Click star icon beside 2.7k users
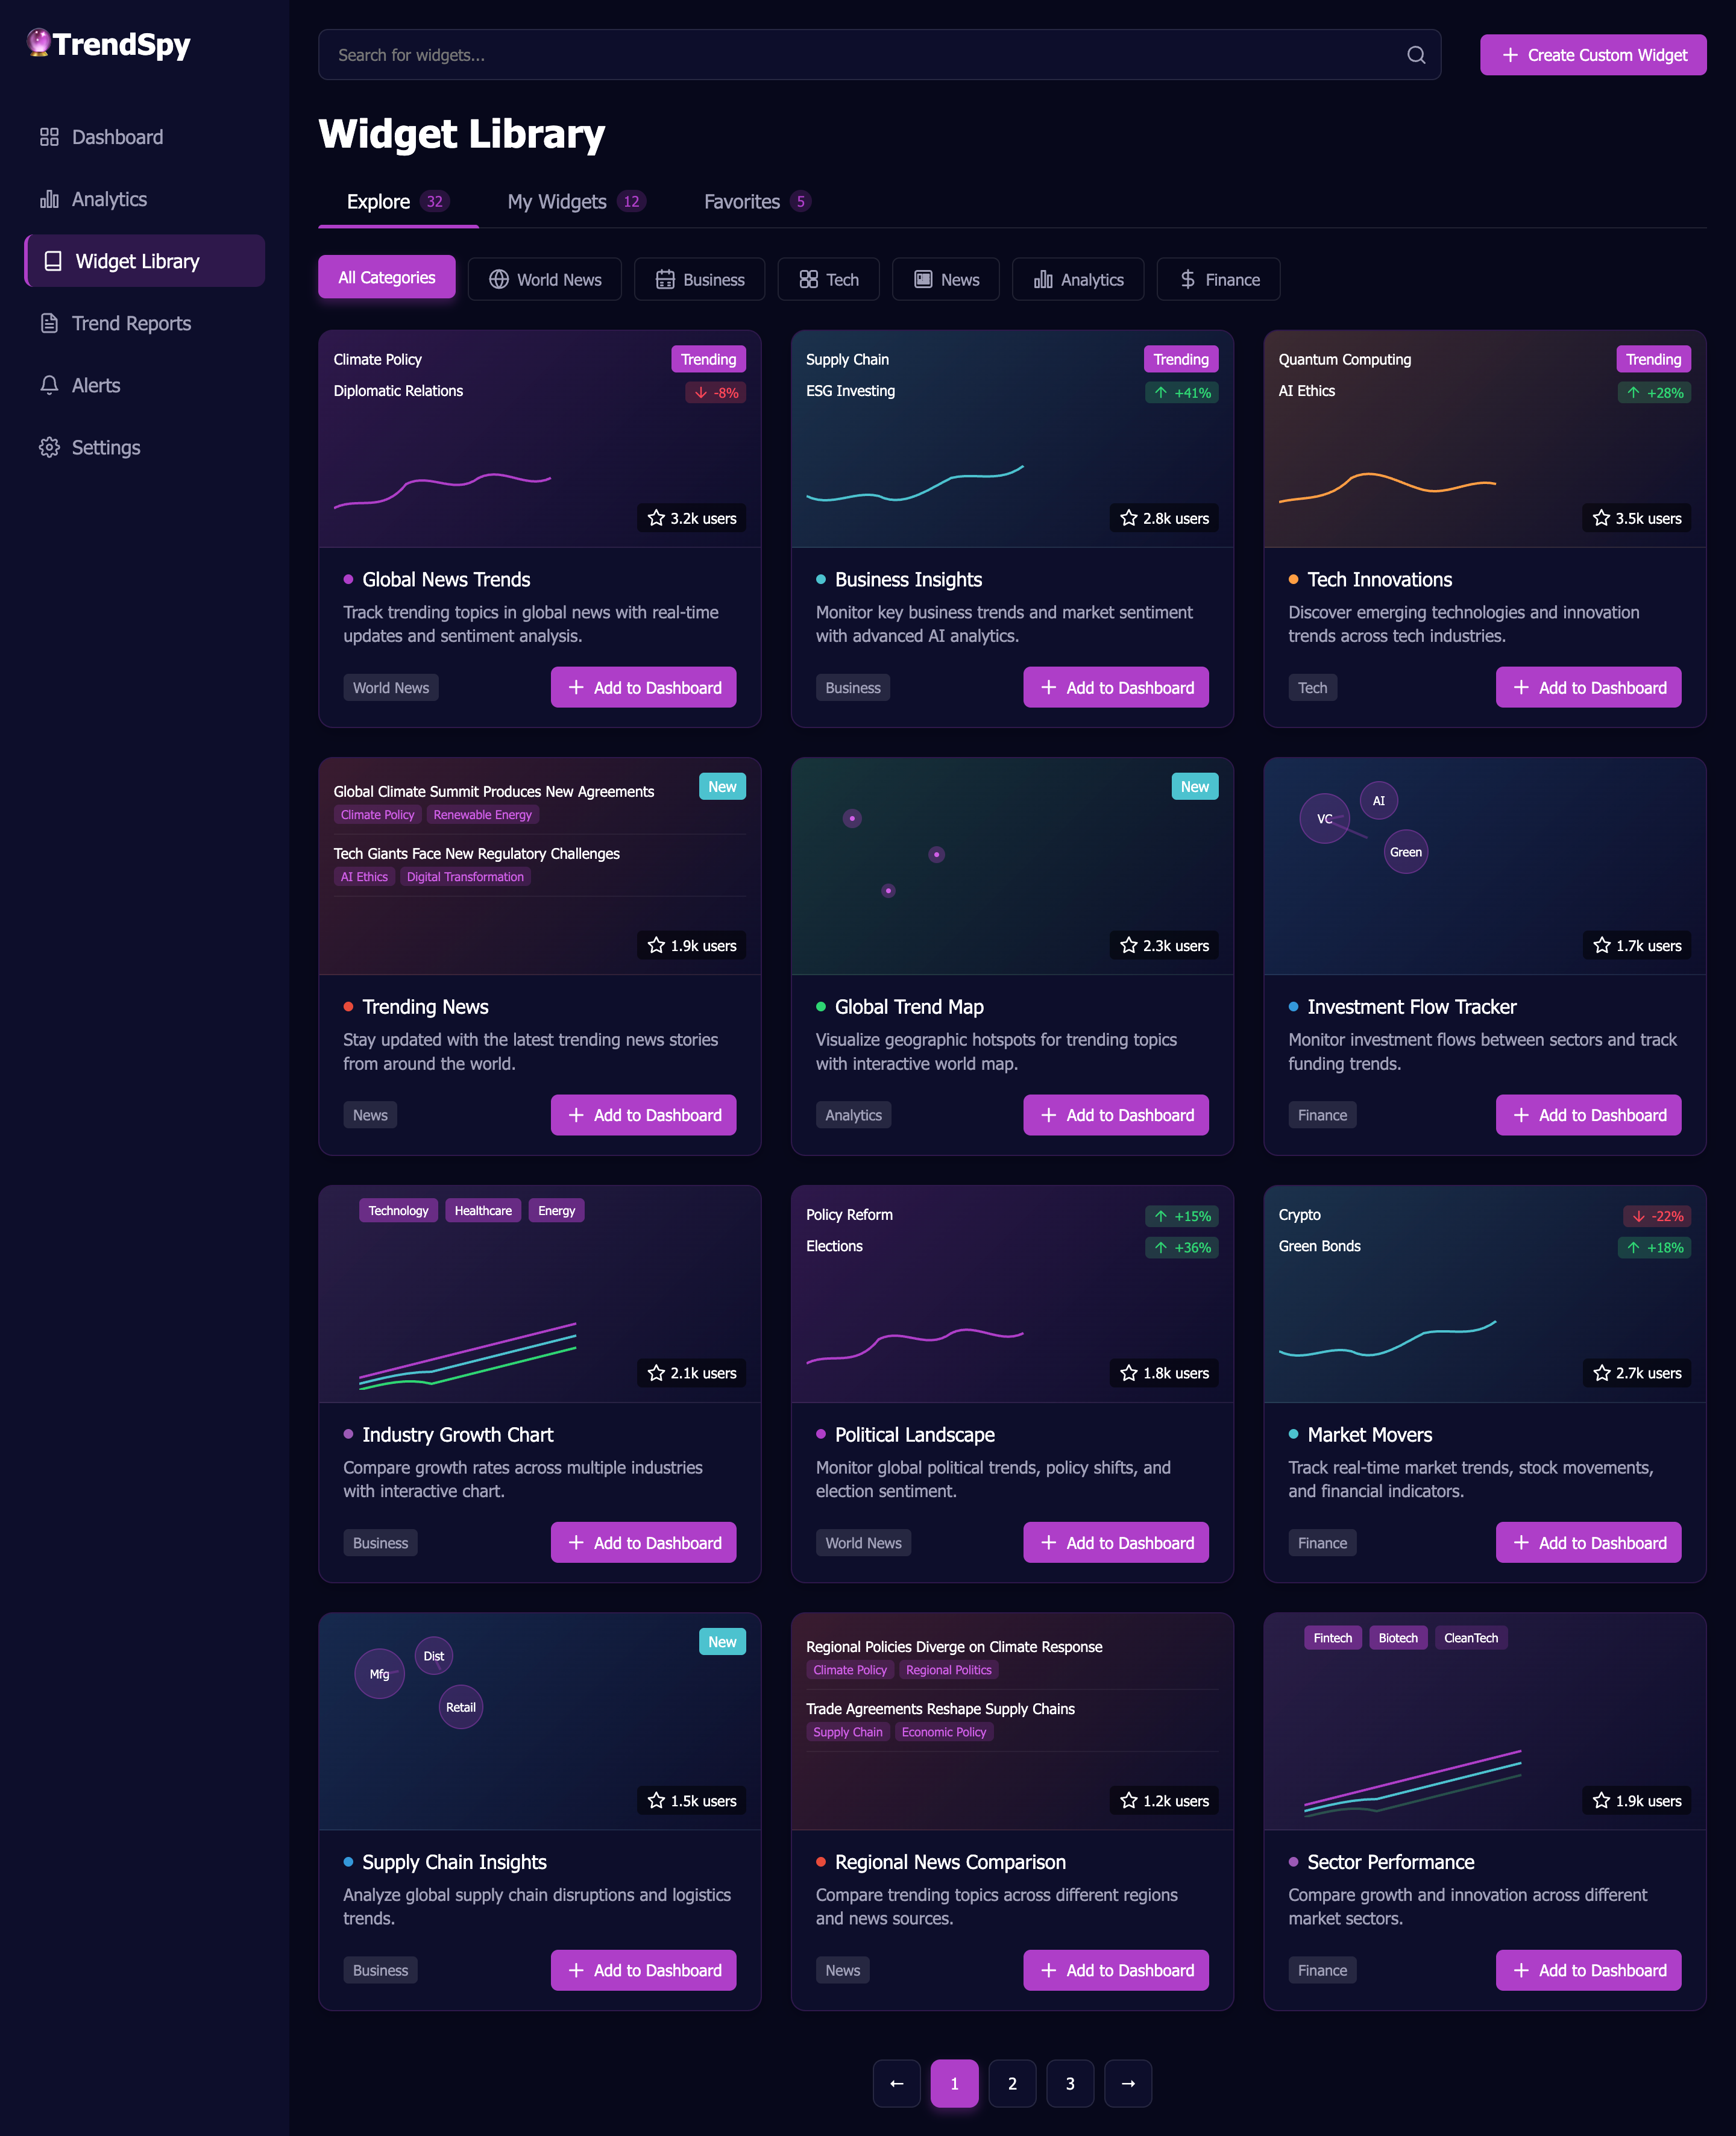This screenshot has height=2136, width=1736. point(1601,1373)
